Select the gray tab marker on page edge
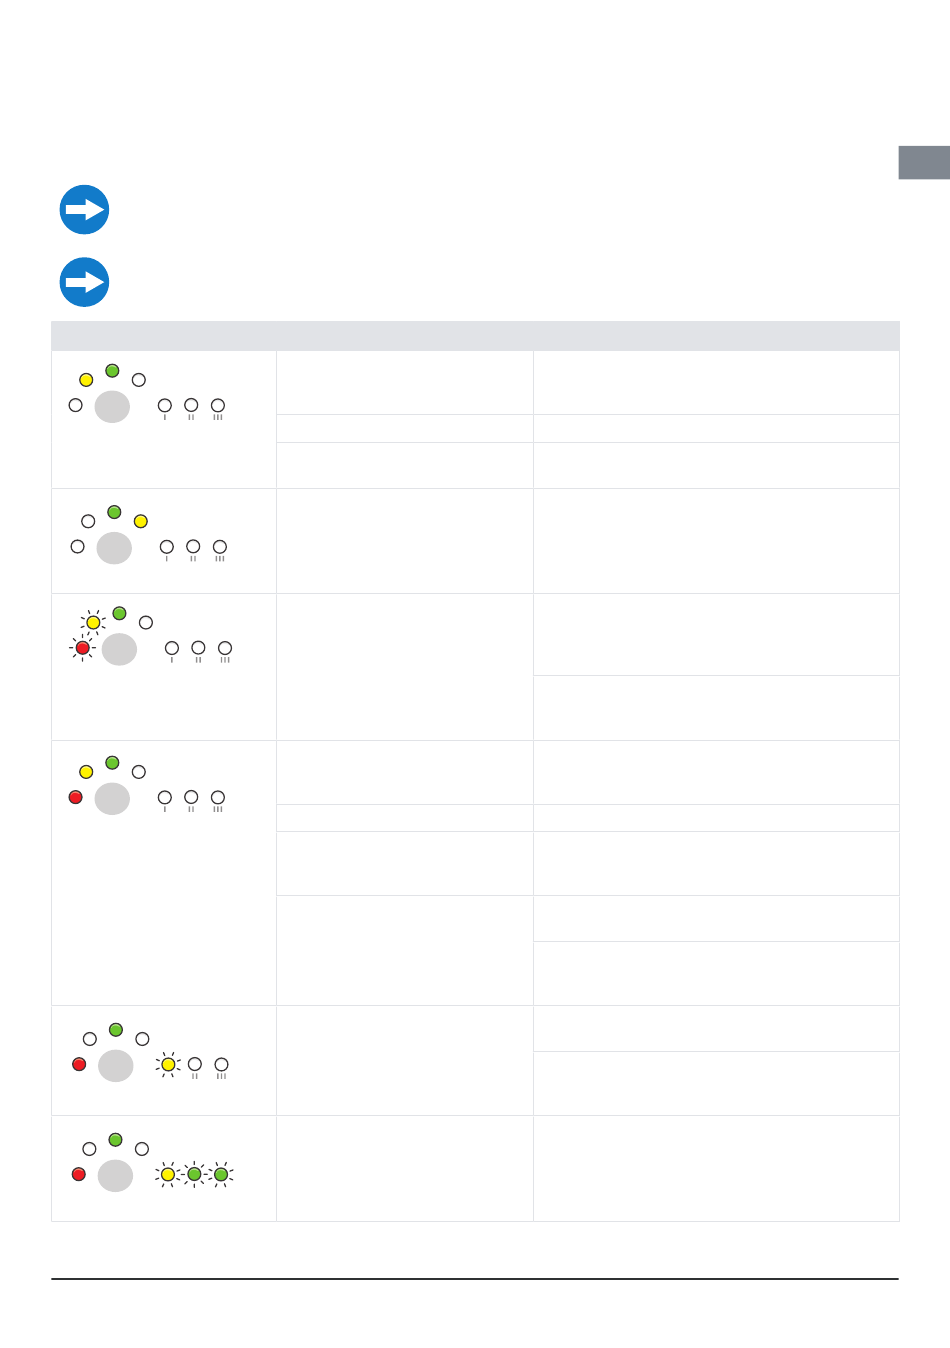950x1348 pixels. [x=924, y=163]
